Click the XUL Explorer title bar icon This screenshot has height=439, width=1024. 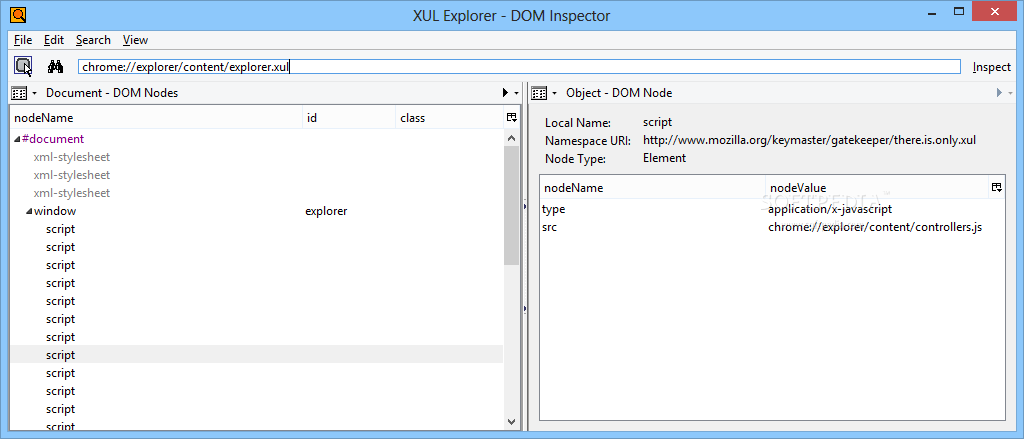18,14
